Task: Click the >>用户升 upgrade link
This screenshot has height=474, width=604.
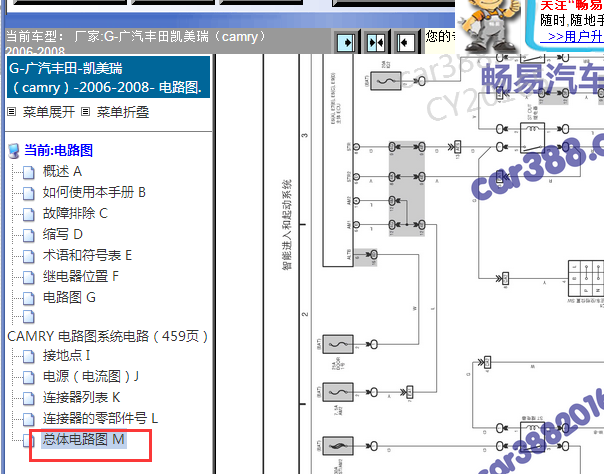Action: (572, 37)
